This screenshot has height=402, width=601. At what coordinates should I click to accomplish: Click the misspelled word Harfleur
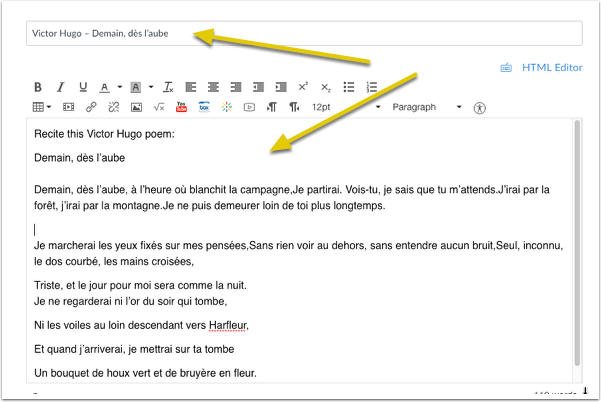click(228, 325)
